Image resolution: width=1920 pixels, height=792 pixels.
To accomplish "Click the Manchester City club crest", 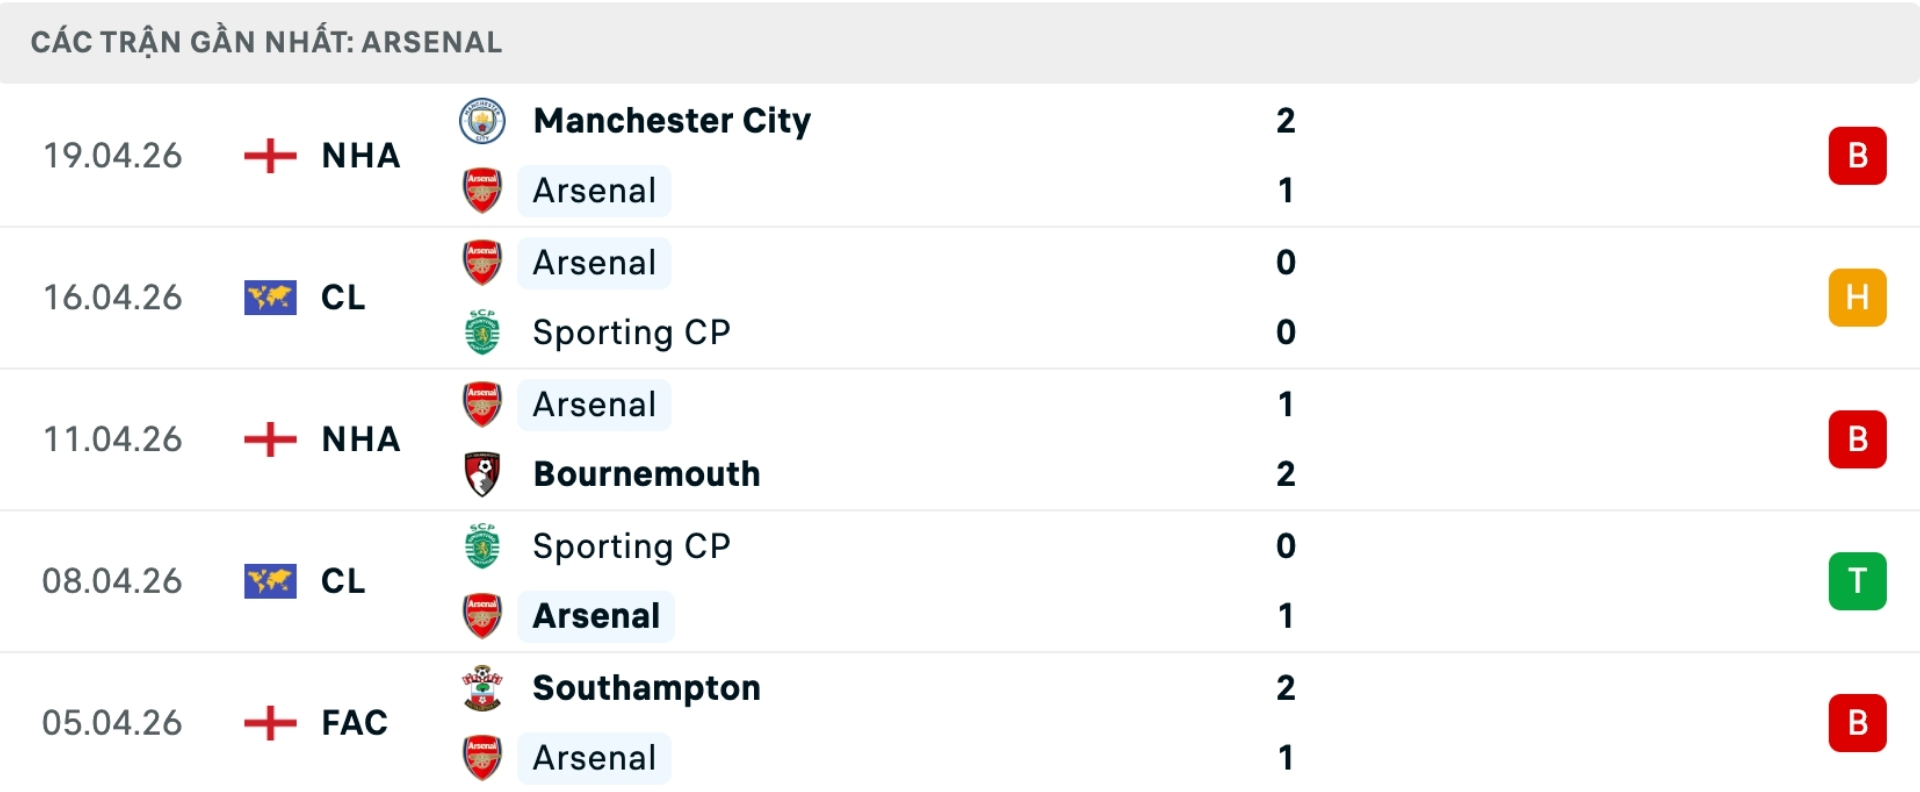I will click(481, 121).
